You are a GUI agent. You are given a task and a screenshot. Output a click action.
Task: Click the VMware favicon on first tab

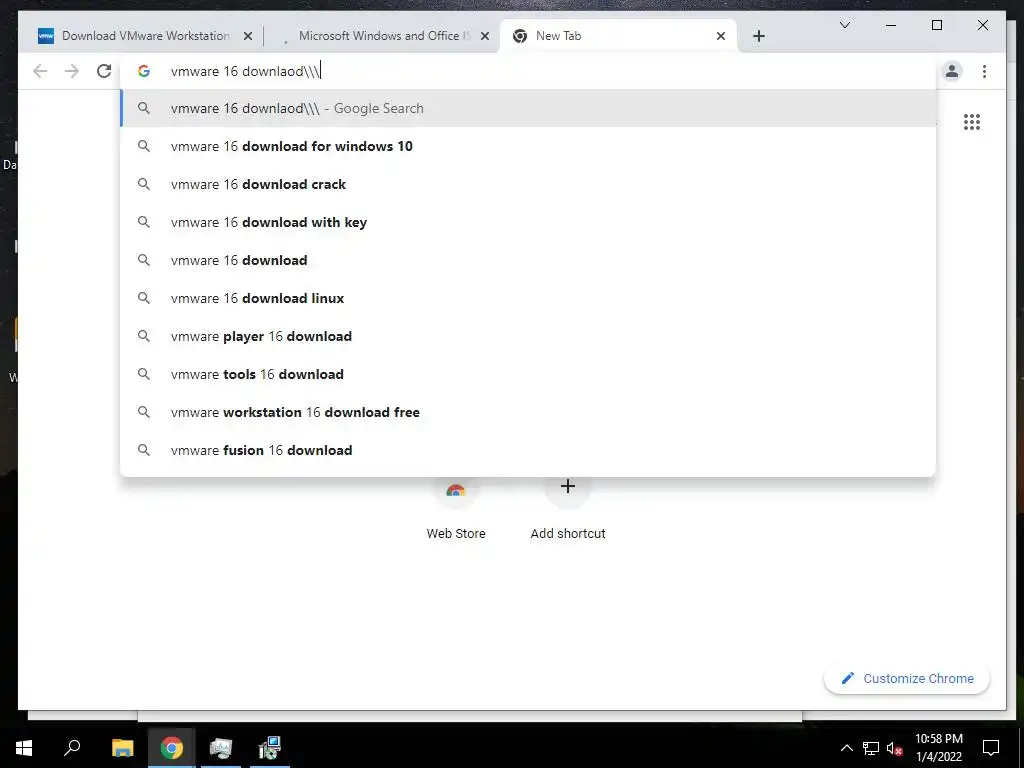point(46,36)
